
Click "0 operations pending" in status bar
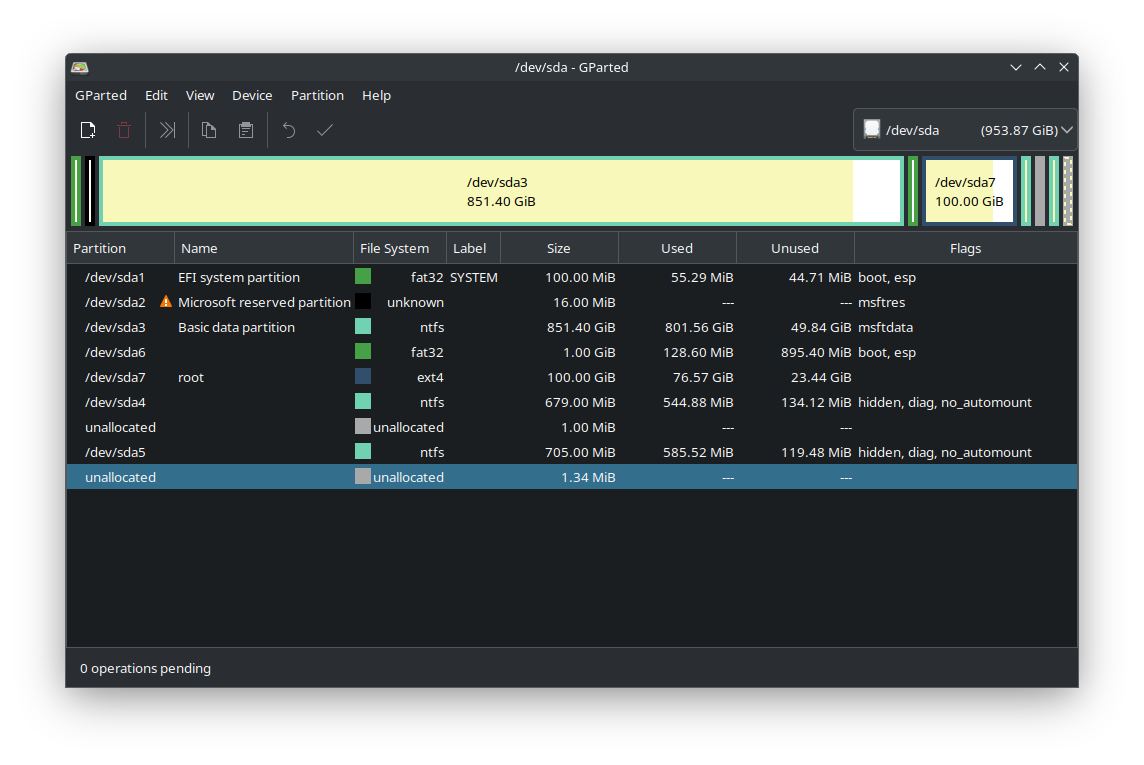click(x=145, y=669)
